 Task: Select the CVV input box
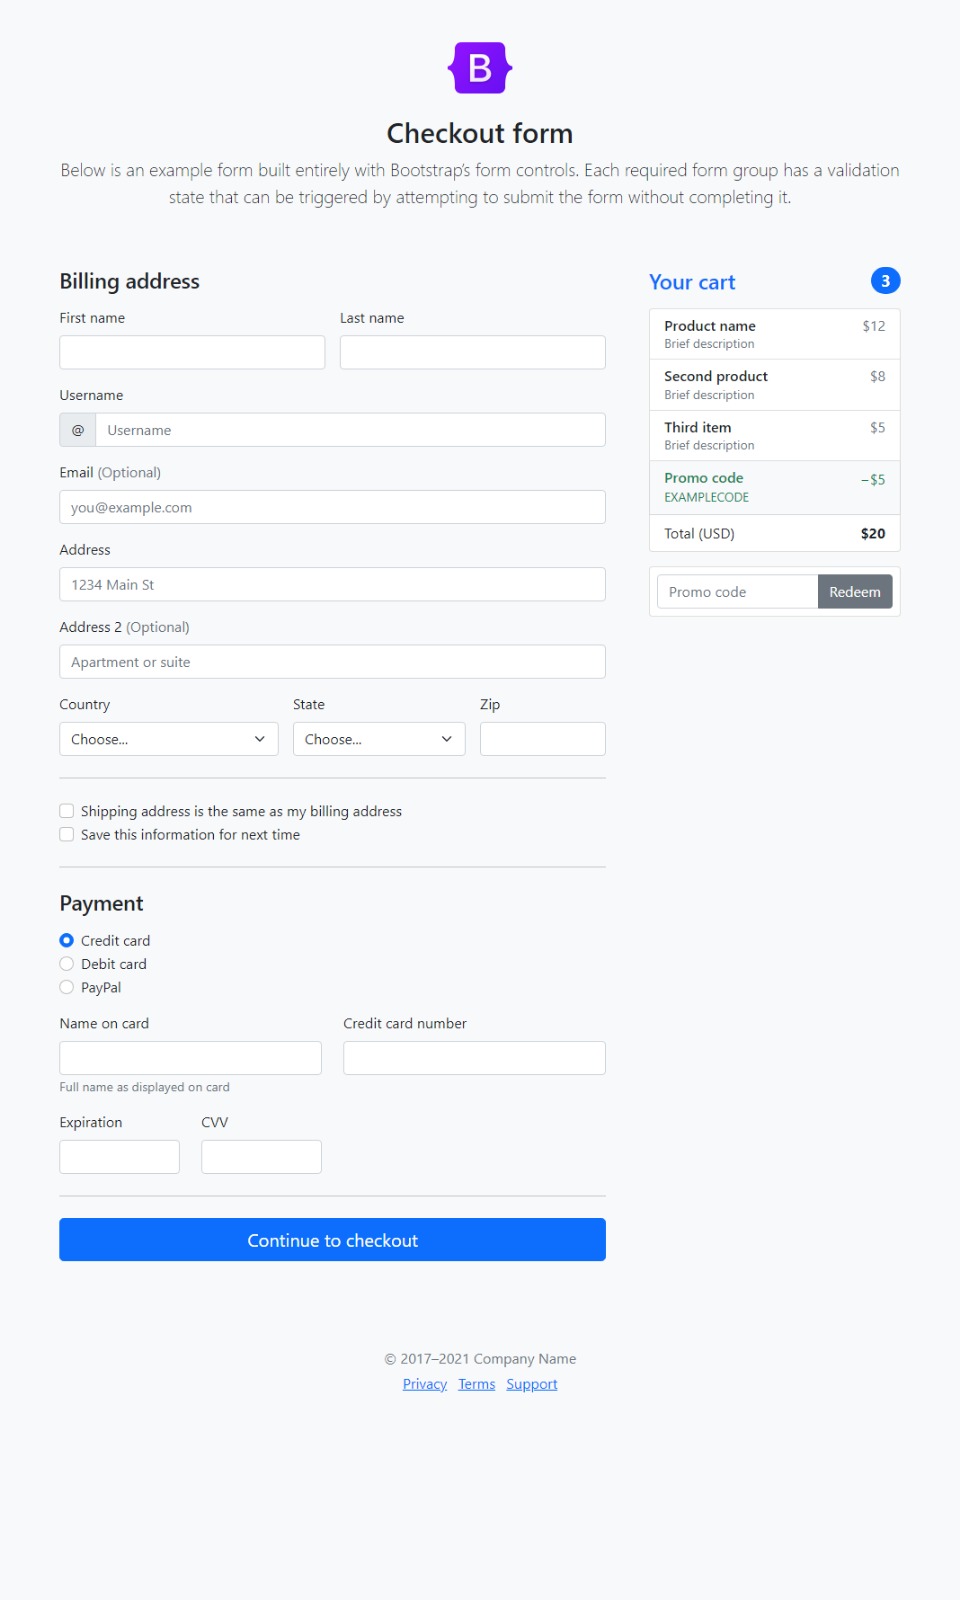click(261, 1157)
